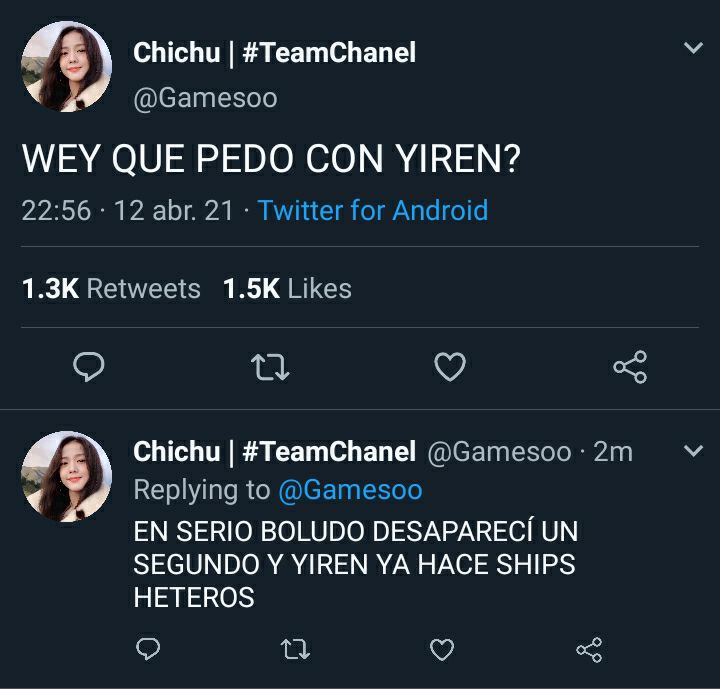Viewport: 720px width, 689px height.
Task: Like the reply tweet
Action: click(x=442, y=649)
